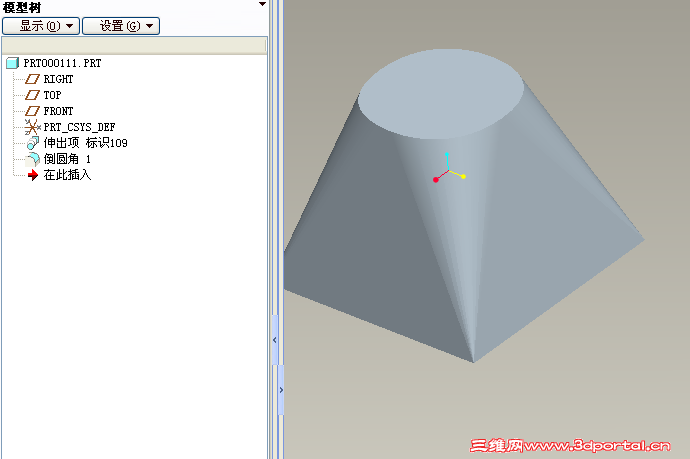The height and width of the screenshot is (459, 690).
Task: Select the 倒圆角 1 feature label
Action: click(x=67, y=159)
